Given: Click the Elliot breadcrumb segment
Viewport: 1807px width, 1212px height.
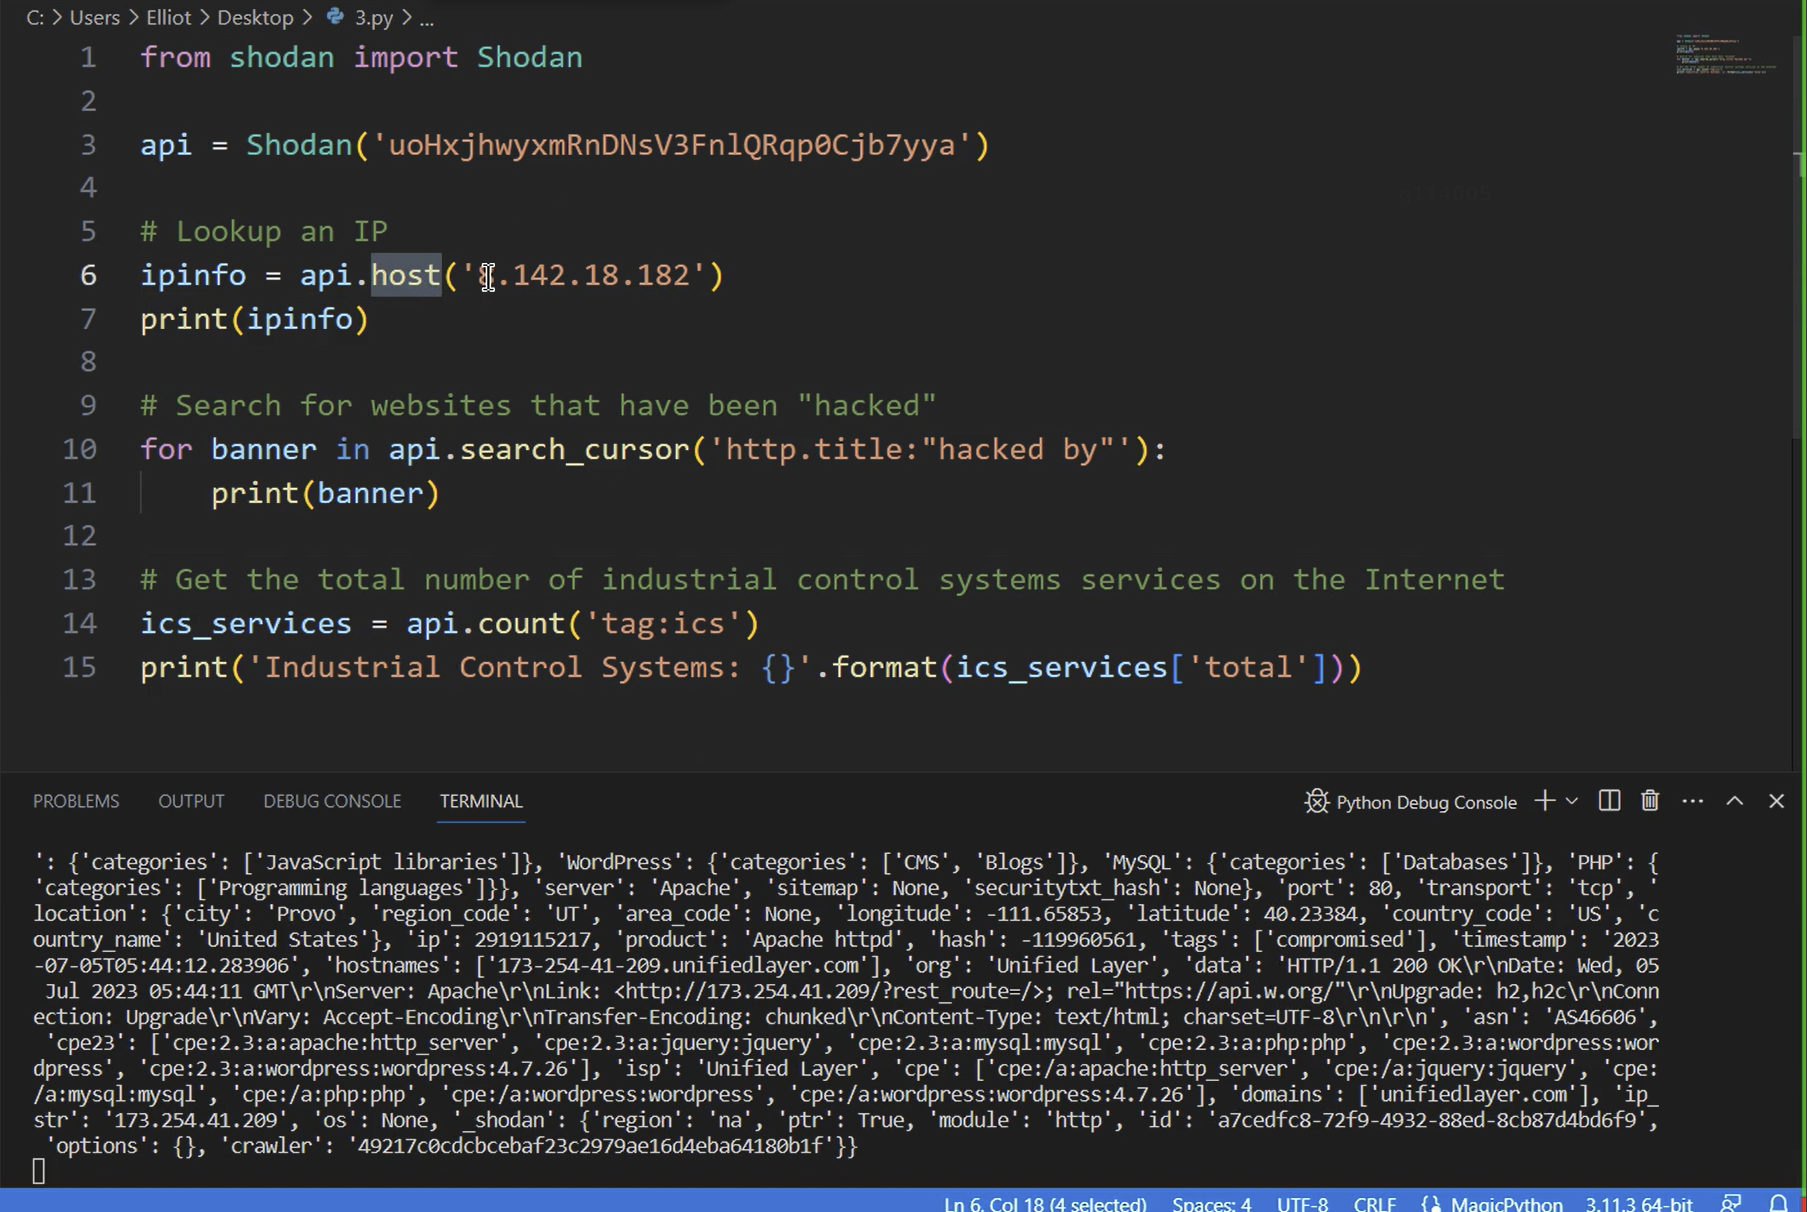Looking at the screenshot, I should (x=168, y=17).
